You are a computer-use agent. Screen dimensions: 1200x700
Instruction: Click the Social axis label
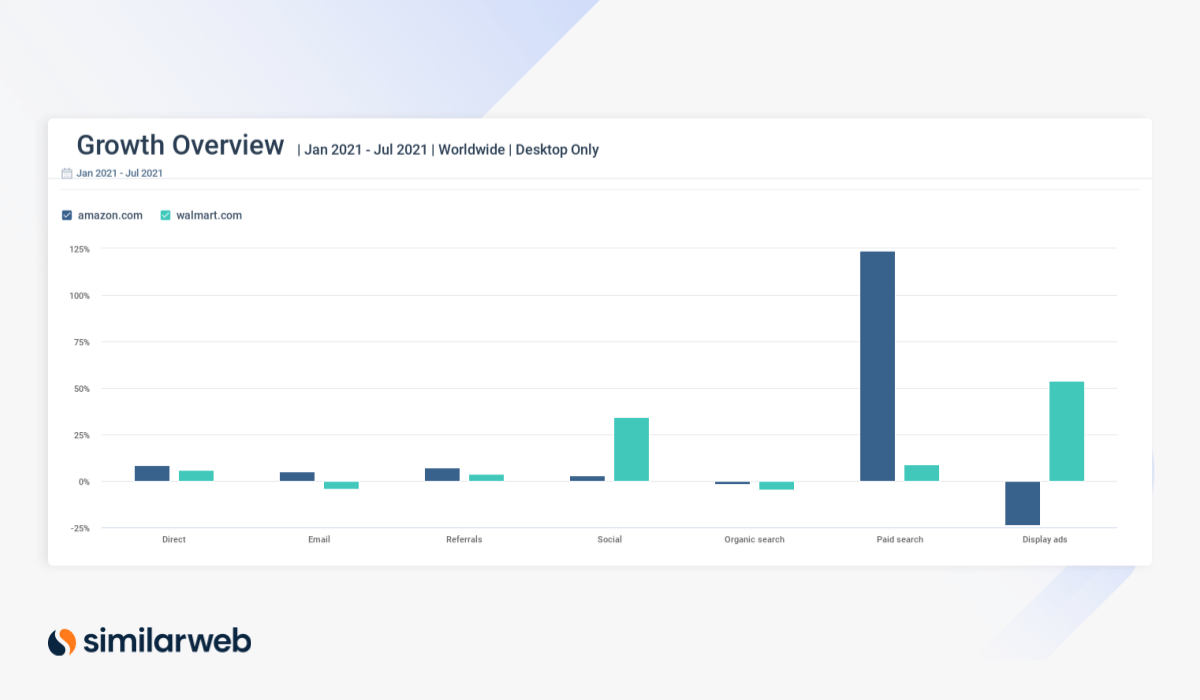click(609, 539)
